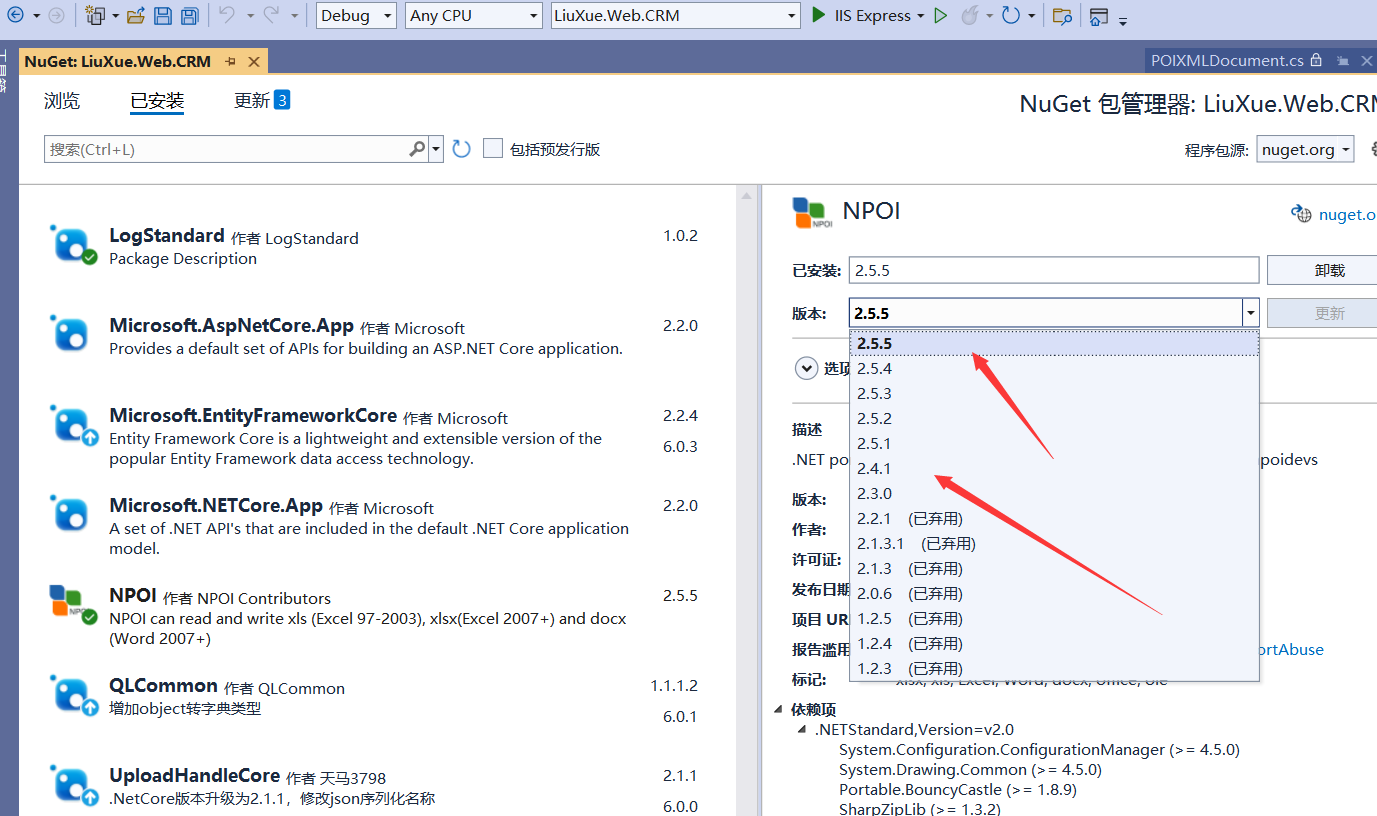This screenshot has width=1377, height=816.
Task: Click the Open File folder icon
Action: pos(136,16)
